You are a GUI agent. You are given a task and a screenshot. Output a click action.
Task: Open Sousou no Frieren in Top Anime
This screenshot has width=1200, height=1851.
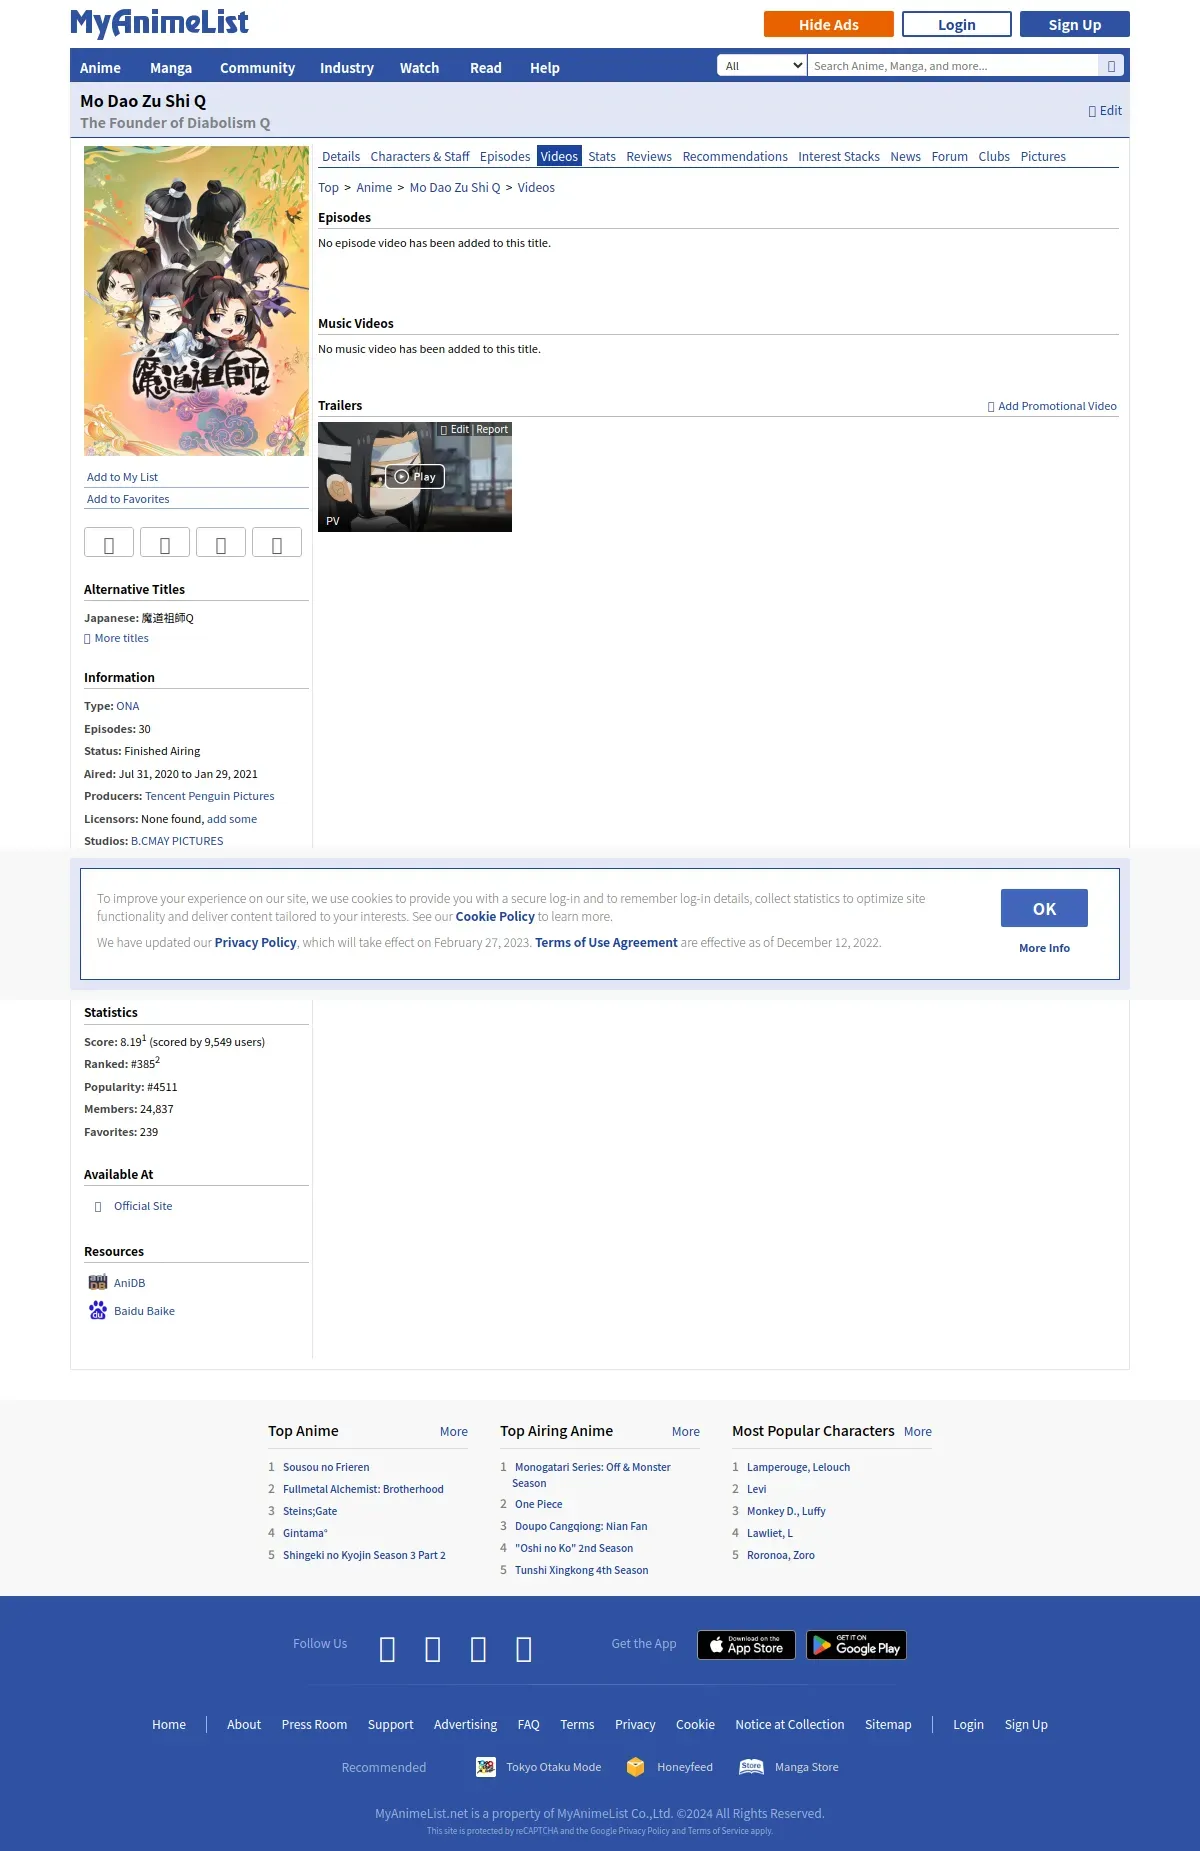tap(326, 1467)
